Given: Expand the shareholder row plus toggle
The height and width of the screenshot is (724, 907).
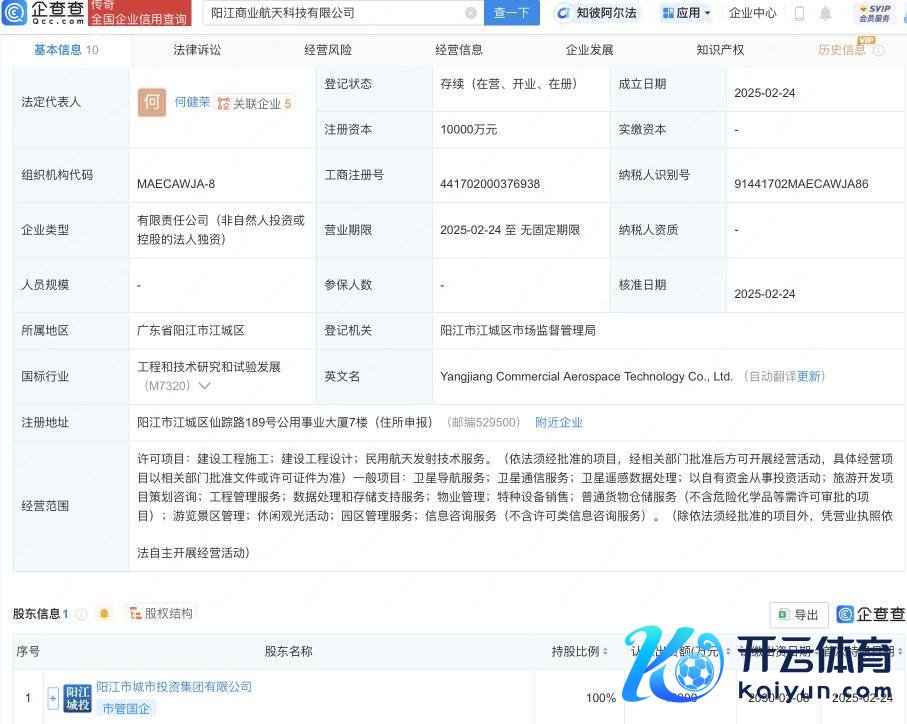Looking at the screenshot, I should pyautogui.click(x=53, y=698).
